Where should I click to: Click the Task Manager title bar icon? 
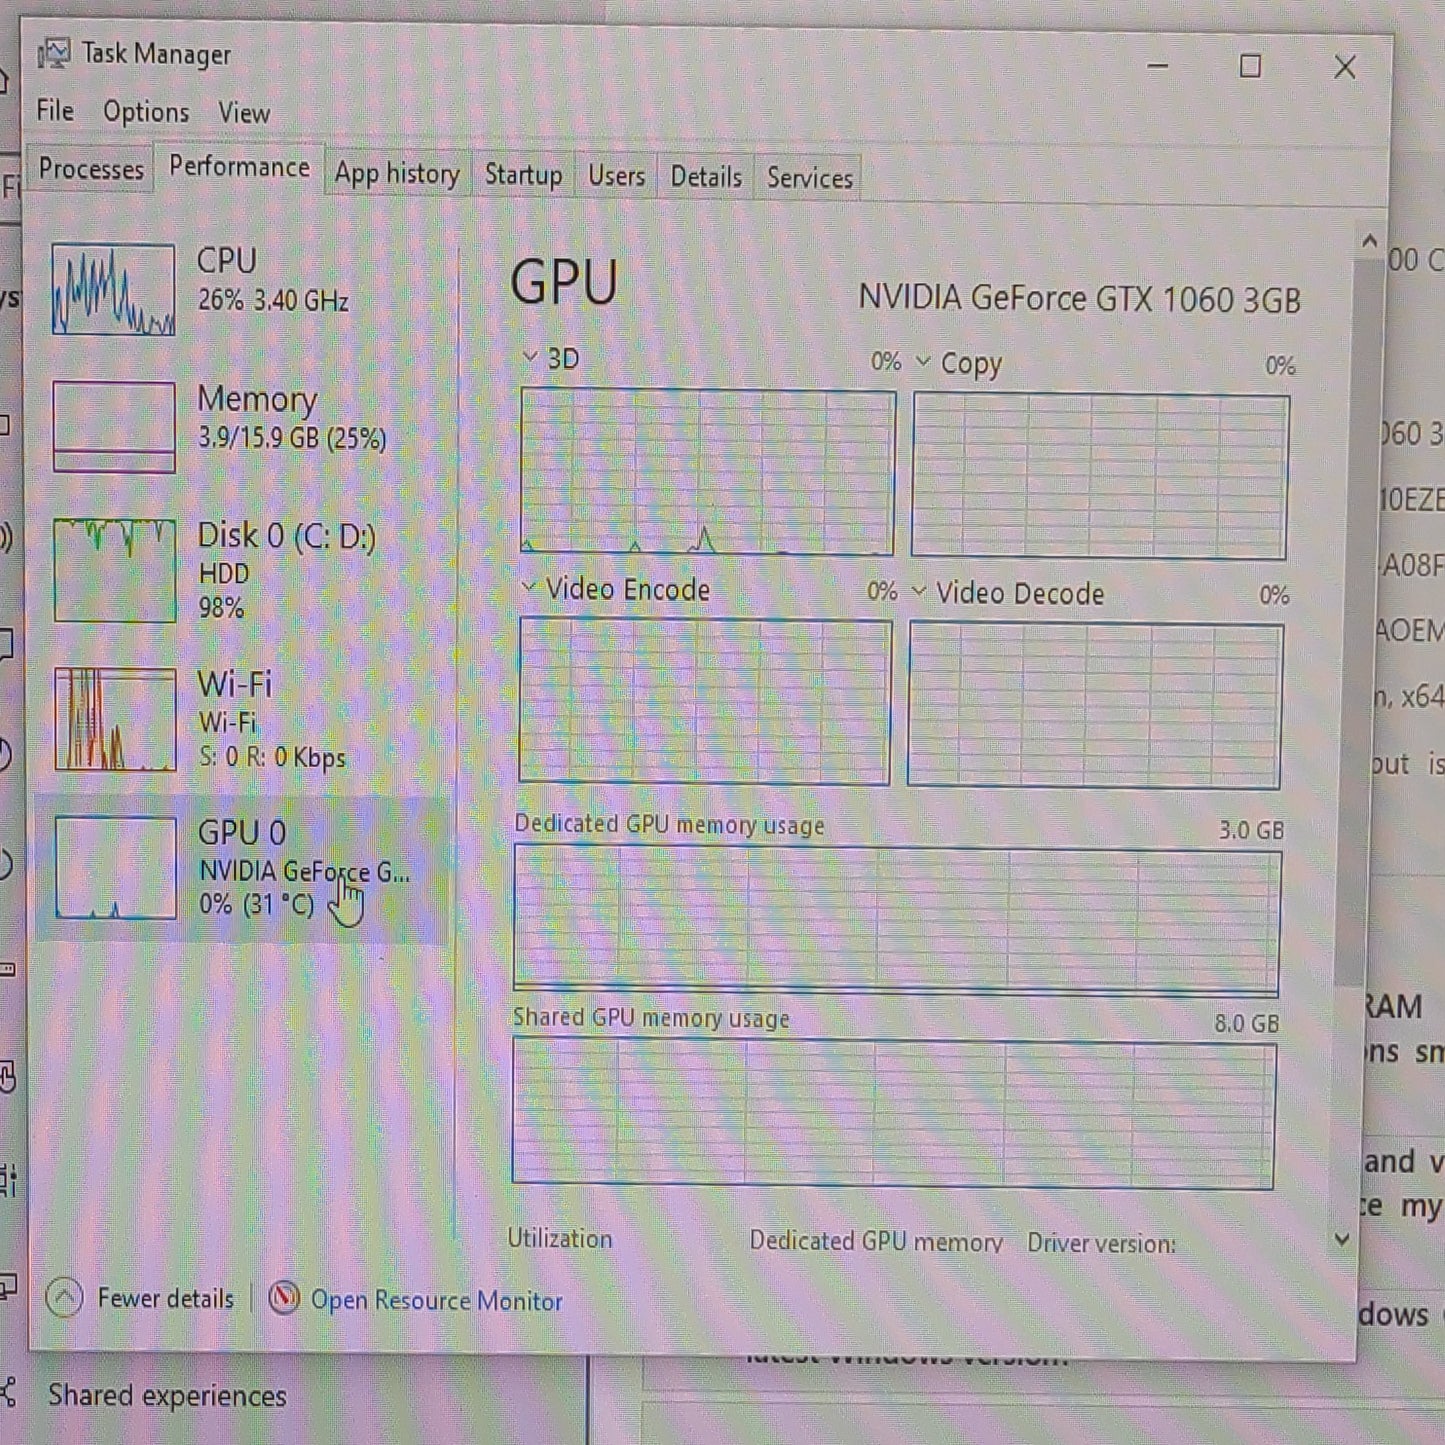(x=54, y=54)
